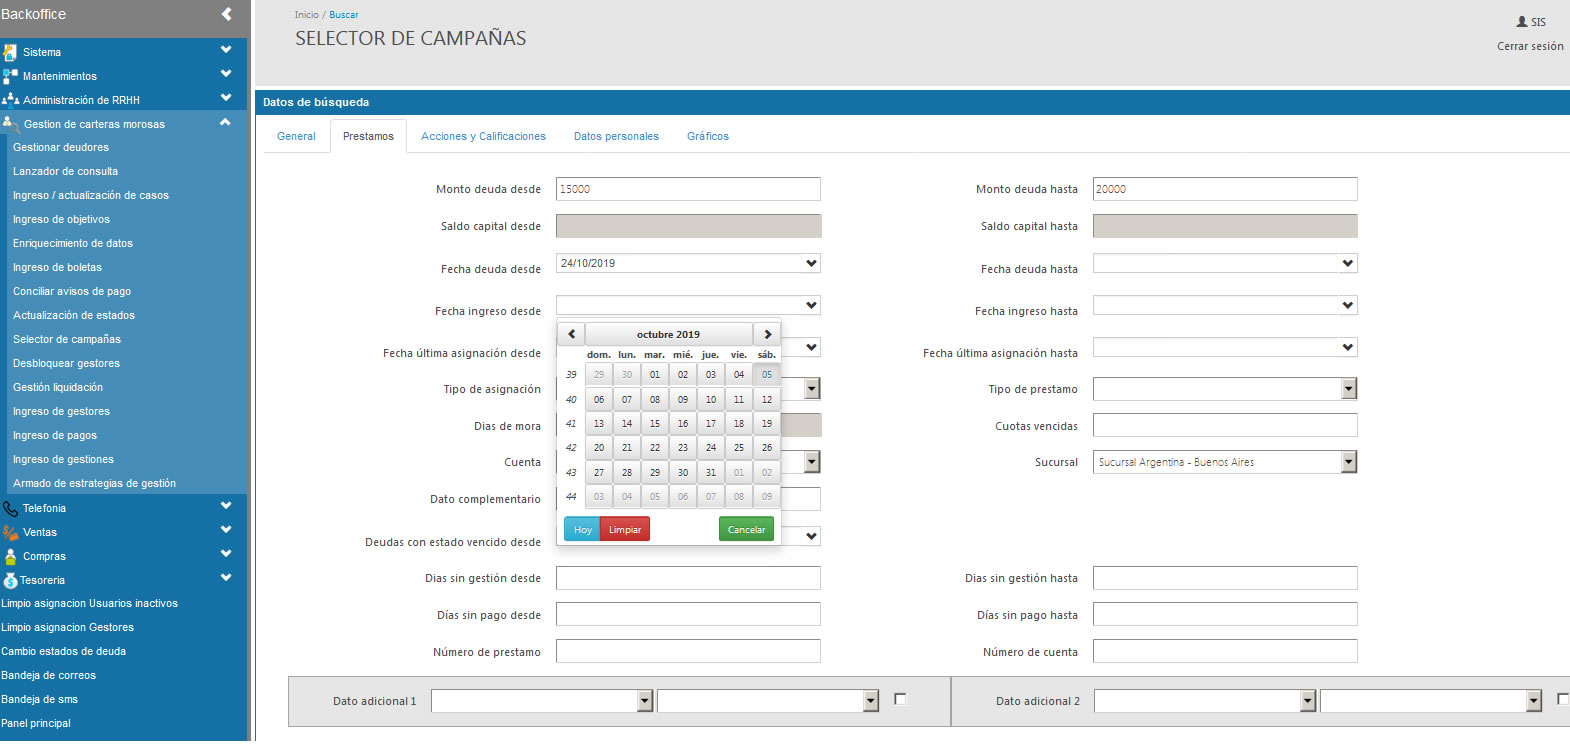Switch to the Gráficos tab
Screen dimensions: 1570x744
[x=708, y=136]
